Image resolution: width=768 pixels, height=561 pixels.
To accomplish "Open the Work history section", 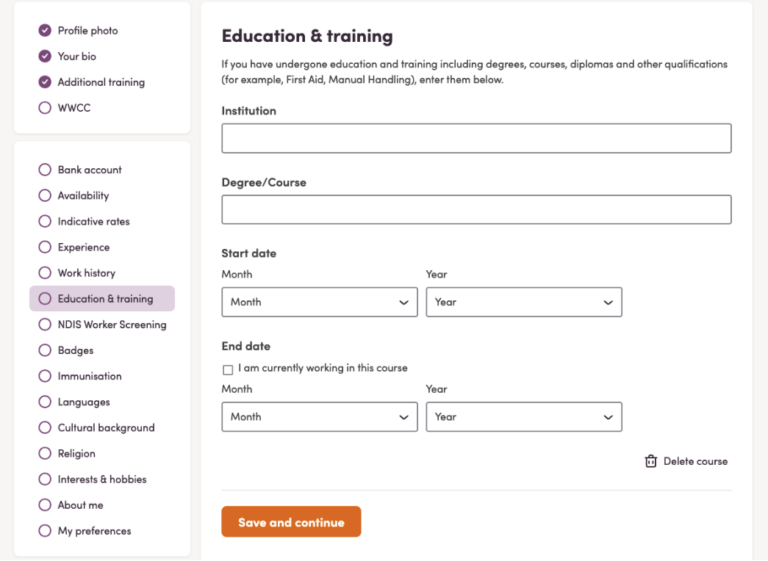I will coord(86,273).
